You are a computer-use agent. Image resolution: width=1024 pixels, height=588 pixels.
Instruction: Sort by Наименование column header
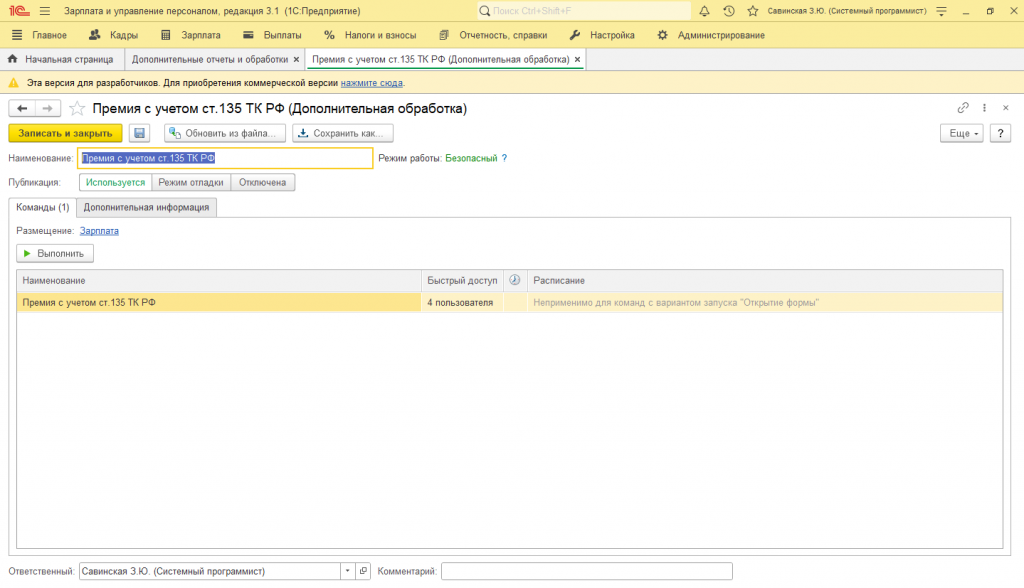tap(219, 280)
